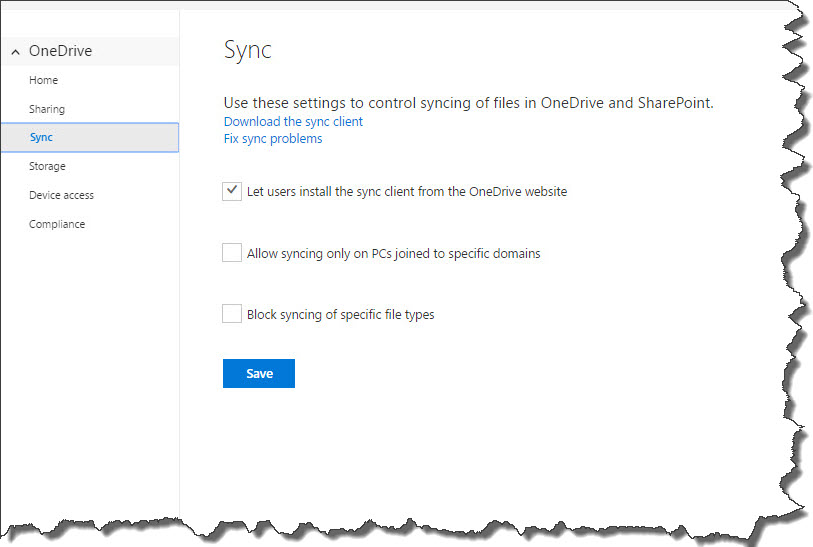The height and width of the screenshot is (547, 813).
Task: Tick the Block syncing of file types checkbox
Action: [232, 314]
